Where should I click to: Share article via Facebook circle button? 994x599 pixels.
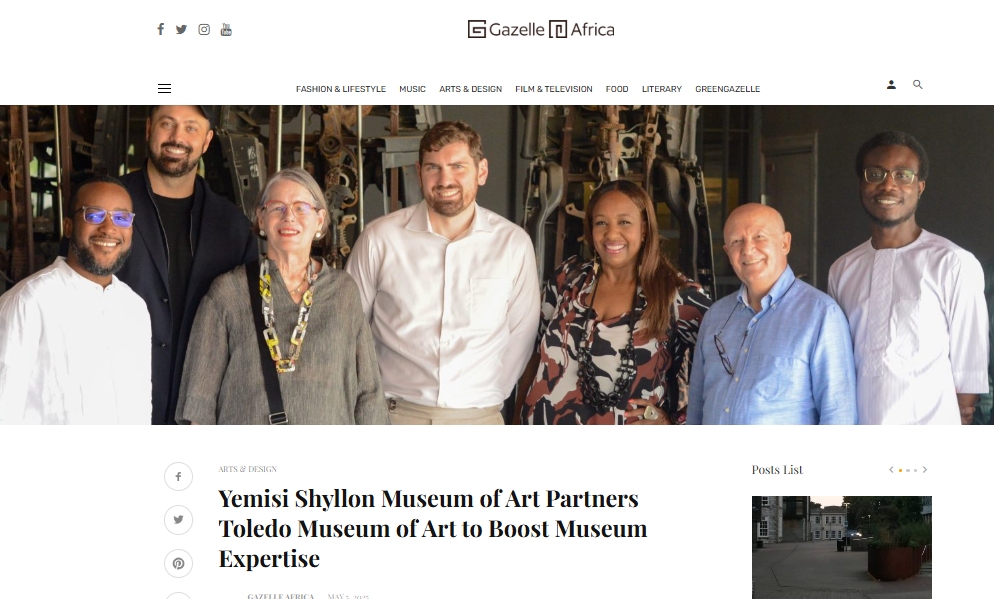click(x=178, y=477)
